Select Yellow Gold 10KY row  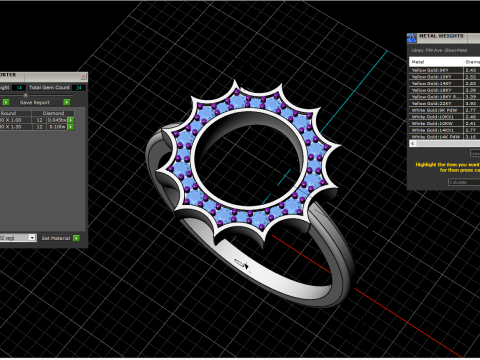click(444, 77)
